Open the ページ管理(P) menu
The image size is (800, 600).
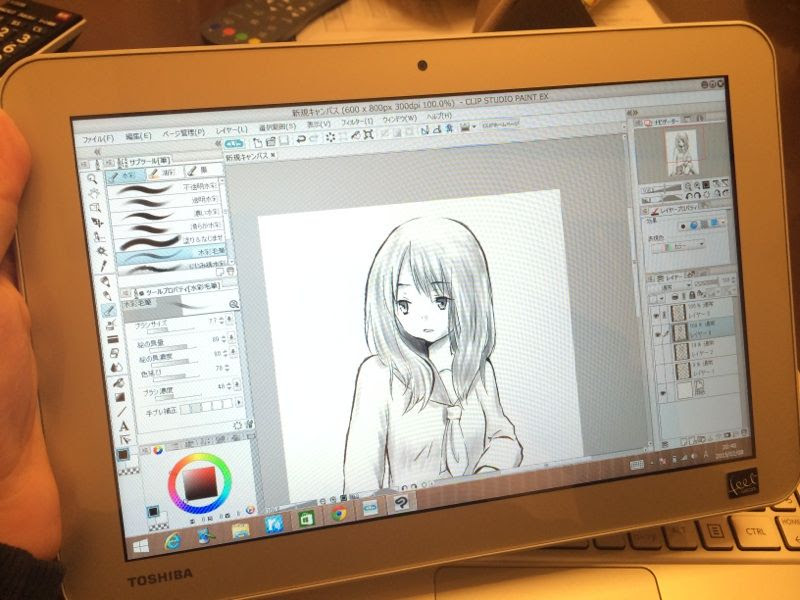[184, 133]
